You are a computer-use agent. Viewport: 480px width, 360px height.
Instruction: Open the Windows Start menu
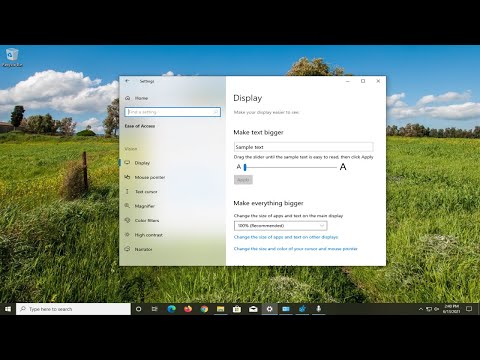8,309
